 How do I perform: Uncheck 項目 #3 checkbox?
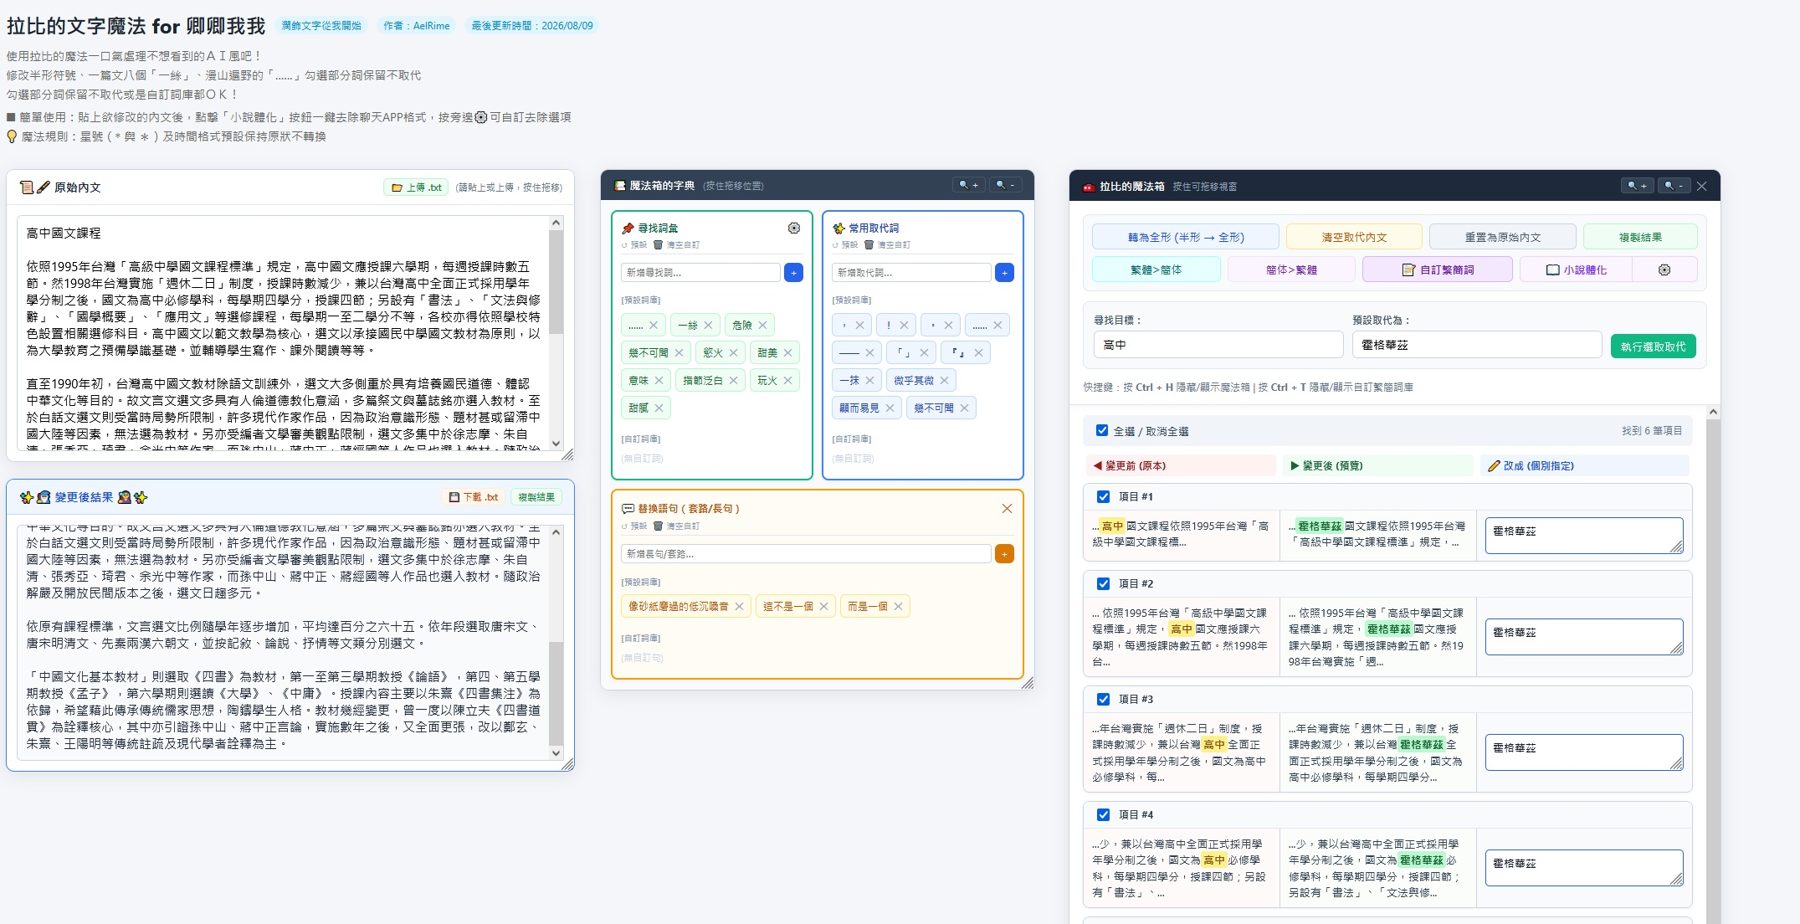(x=1103, y=699)
